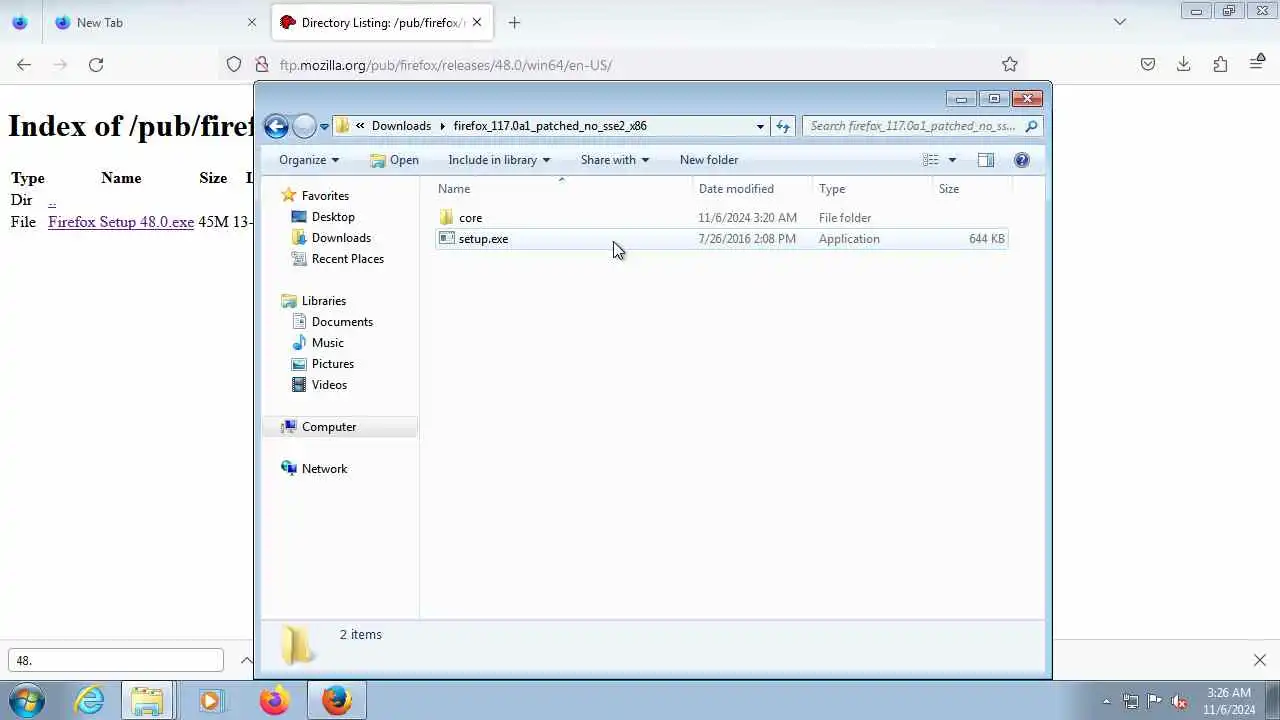Viewport: 1280px width, 720px height.
Task: Expand Include in library dropdown
Action: [x=499, y=160]
